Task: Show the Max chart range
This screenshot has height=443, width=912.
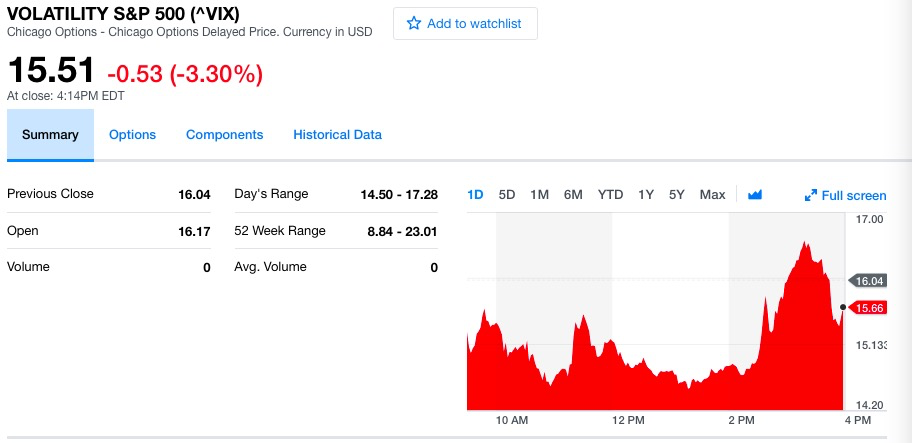Action: pos(712,195)
